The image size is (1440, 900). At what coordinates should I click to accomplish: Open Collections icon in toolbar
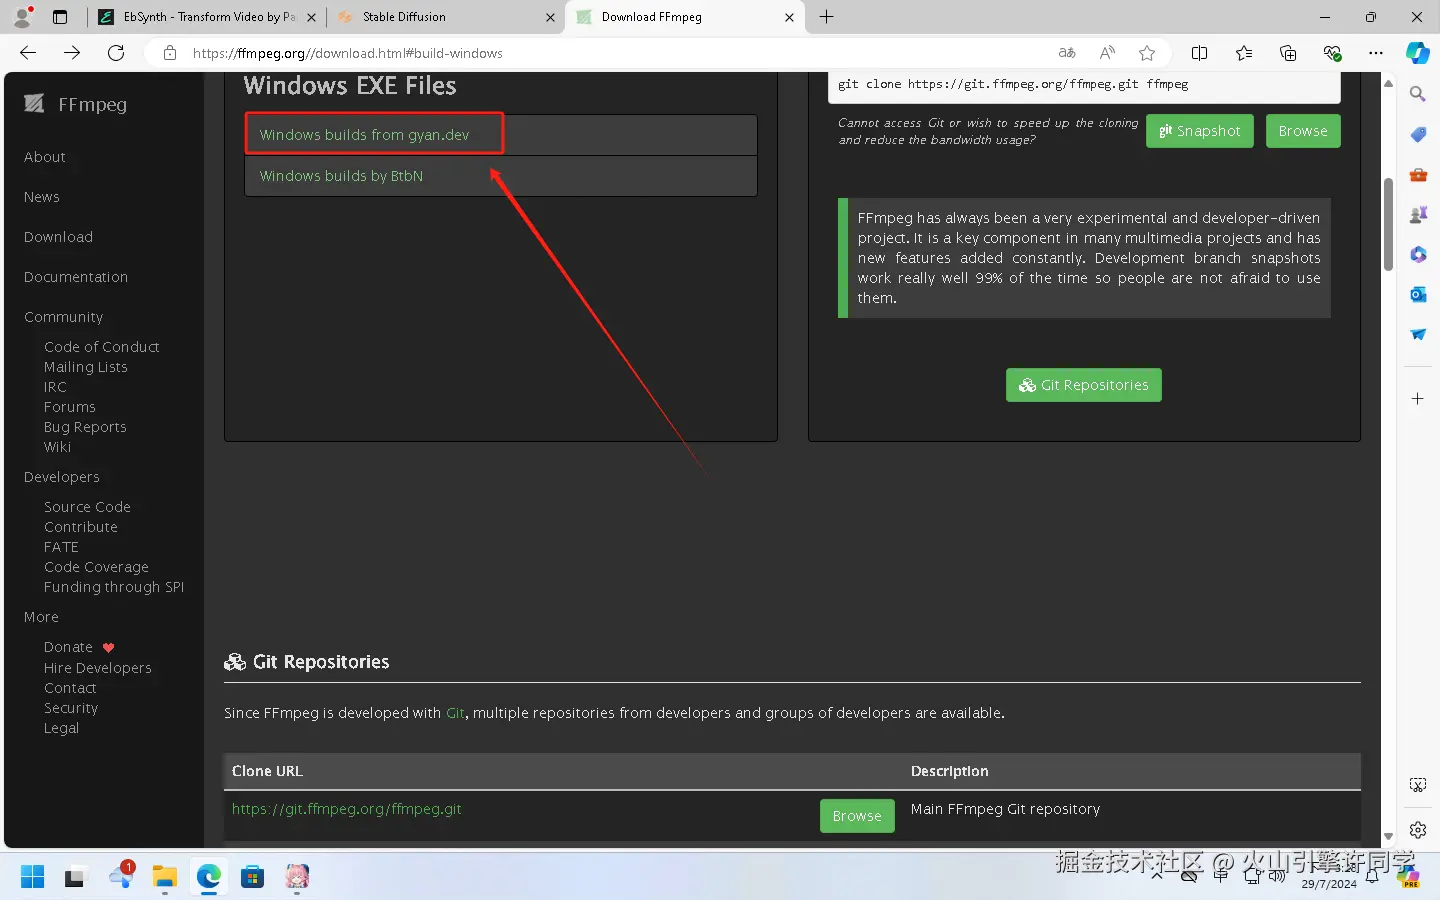click(x=1288, y=53)
